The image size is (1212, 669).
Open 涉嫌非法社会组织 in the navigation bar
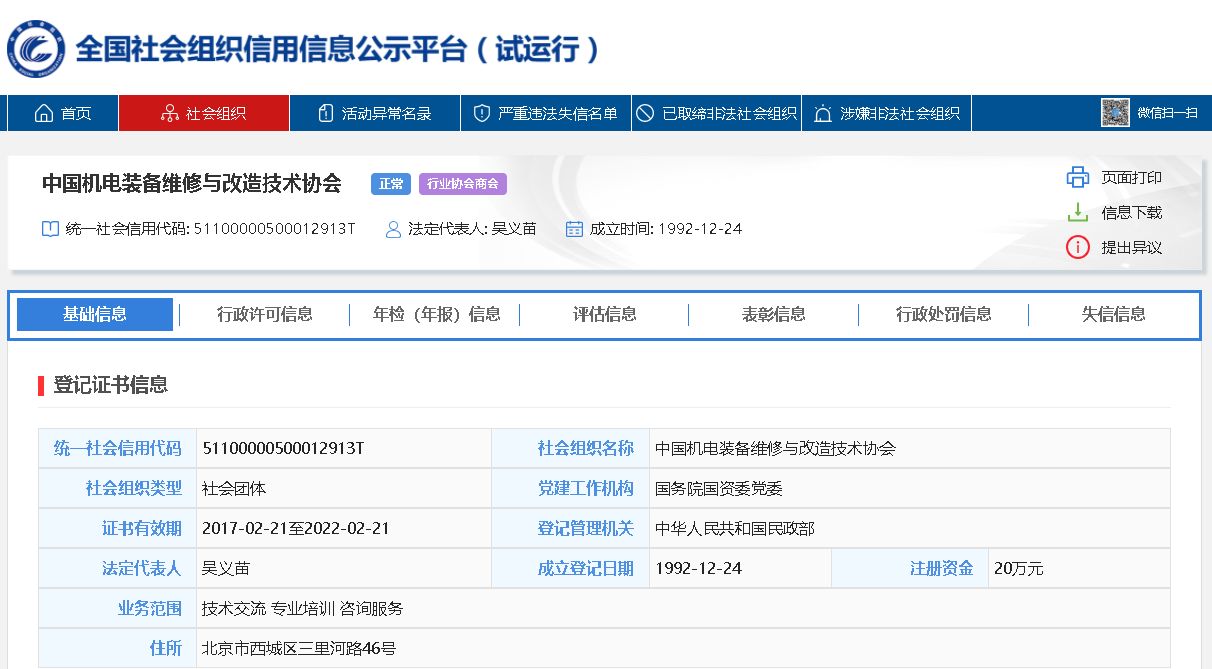888,113
